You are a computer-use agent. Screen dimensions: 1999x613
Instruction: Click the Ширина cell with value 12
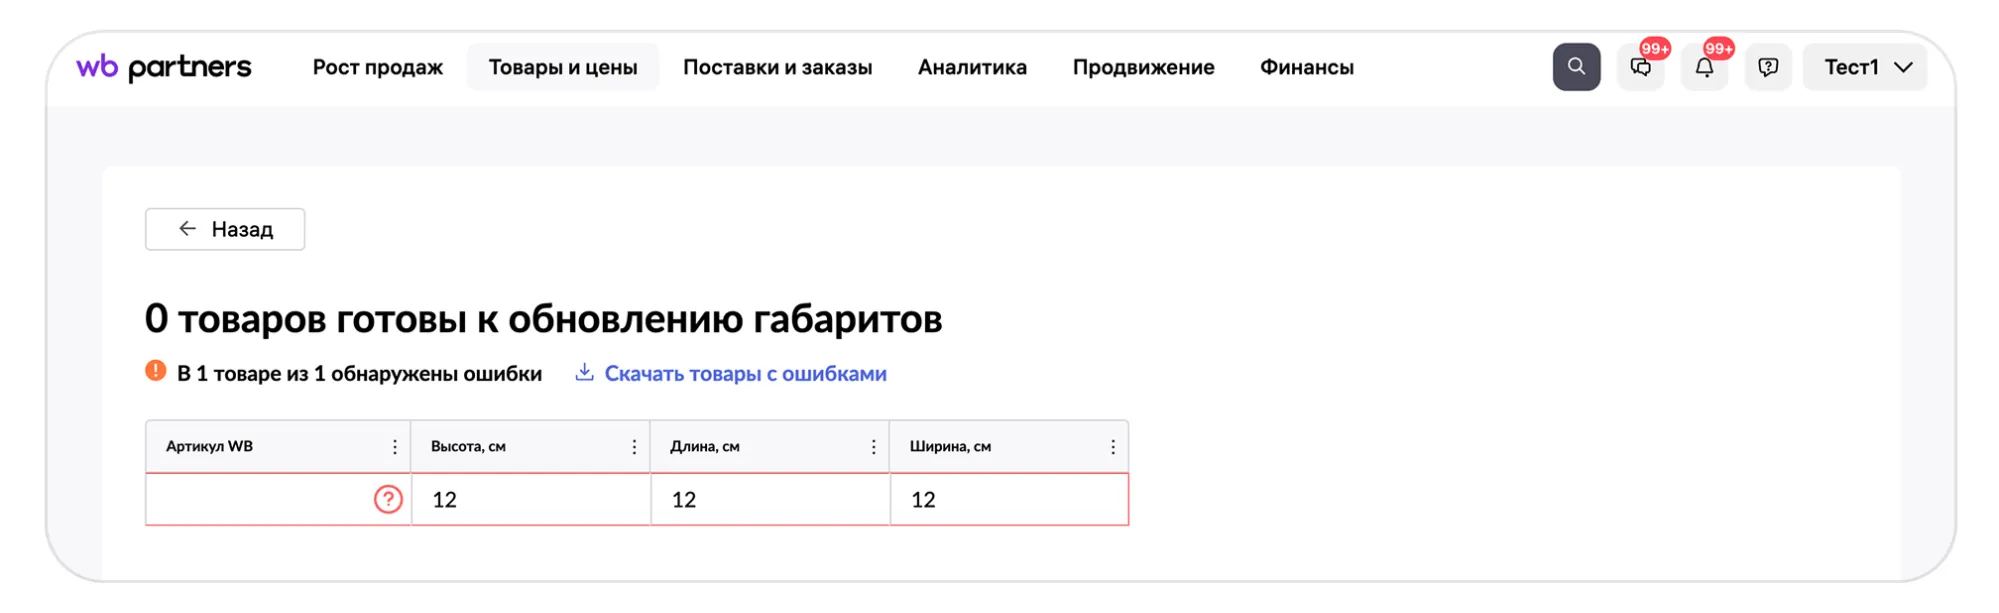(x=1009, y=499)
